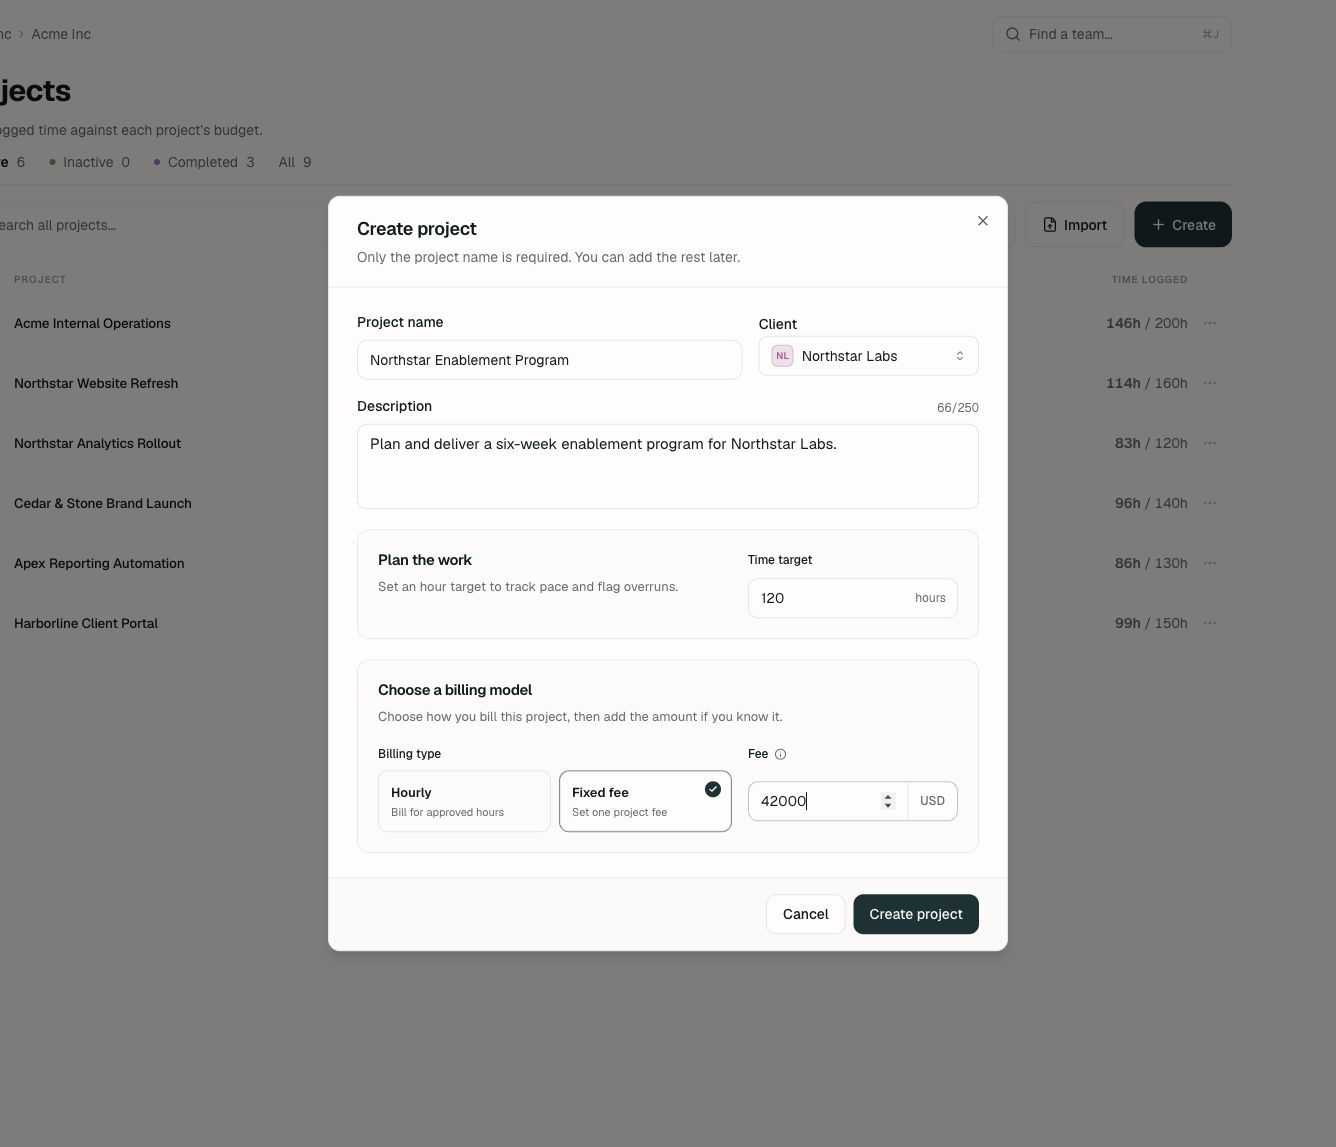Screen dimensions: 1336x1147
Task: Switch to the All projects tab
Action: 294,162
